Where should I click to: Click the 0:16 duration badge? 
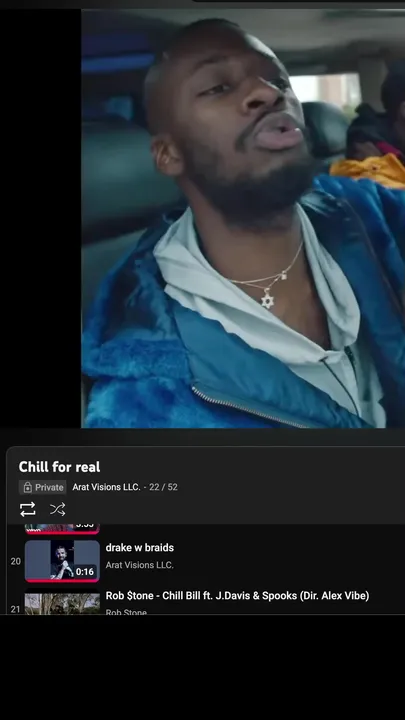coord(85,572)
